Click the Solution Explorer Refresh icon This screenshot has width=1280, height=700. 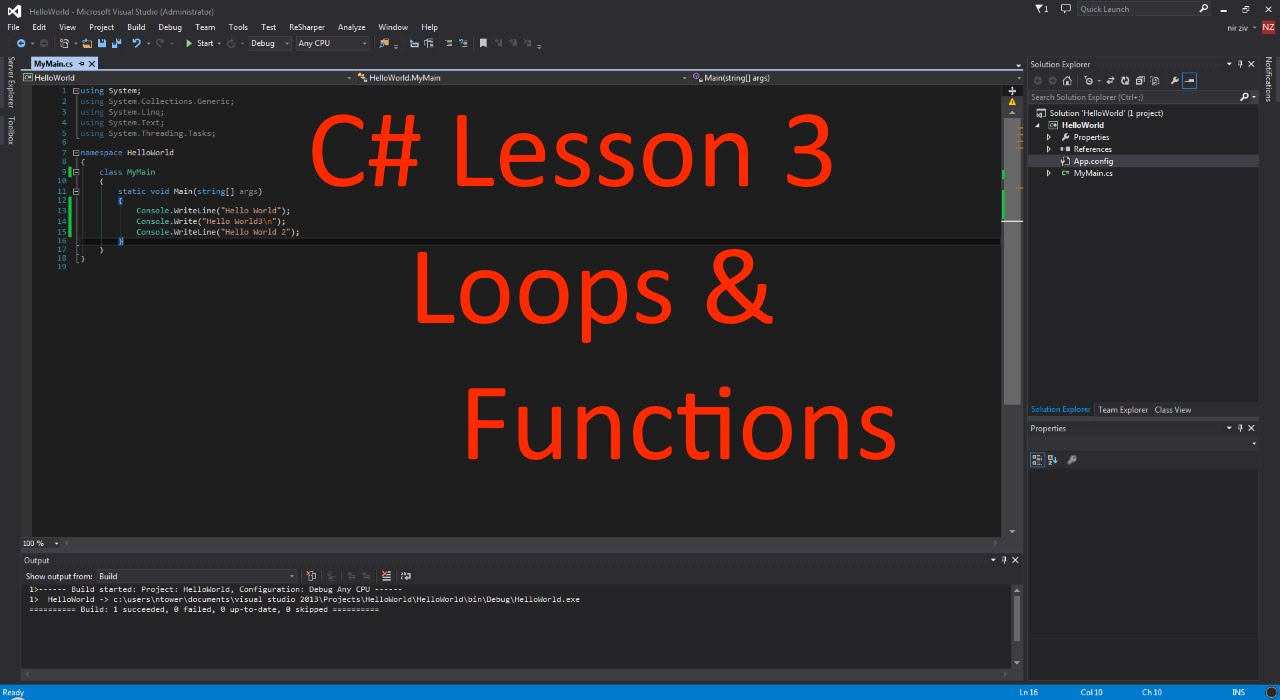(x=1125, y=80)
